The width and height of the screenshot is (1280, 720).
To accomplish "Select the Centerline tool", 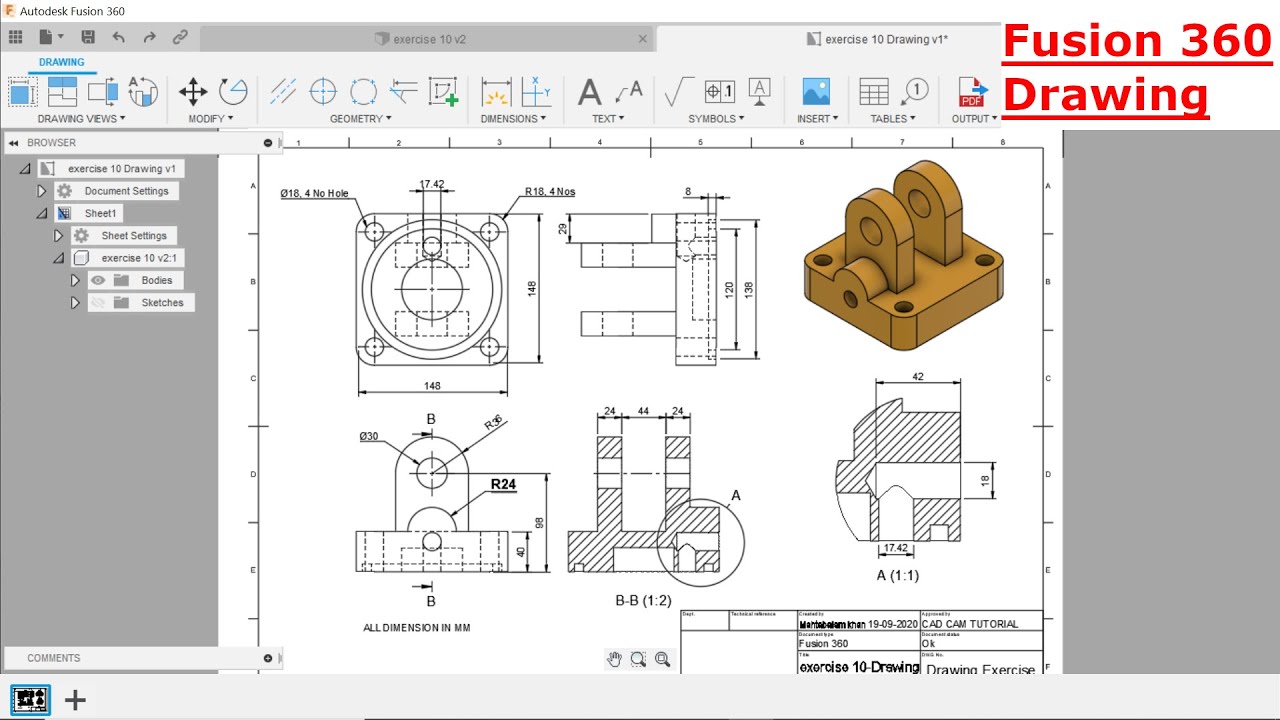I will click(283, 92).
